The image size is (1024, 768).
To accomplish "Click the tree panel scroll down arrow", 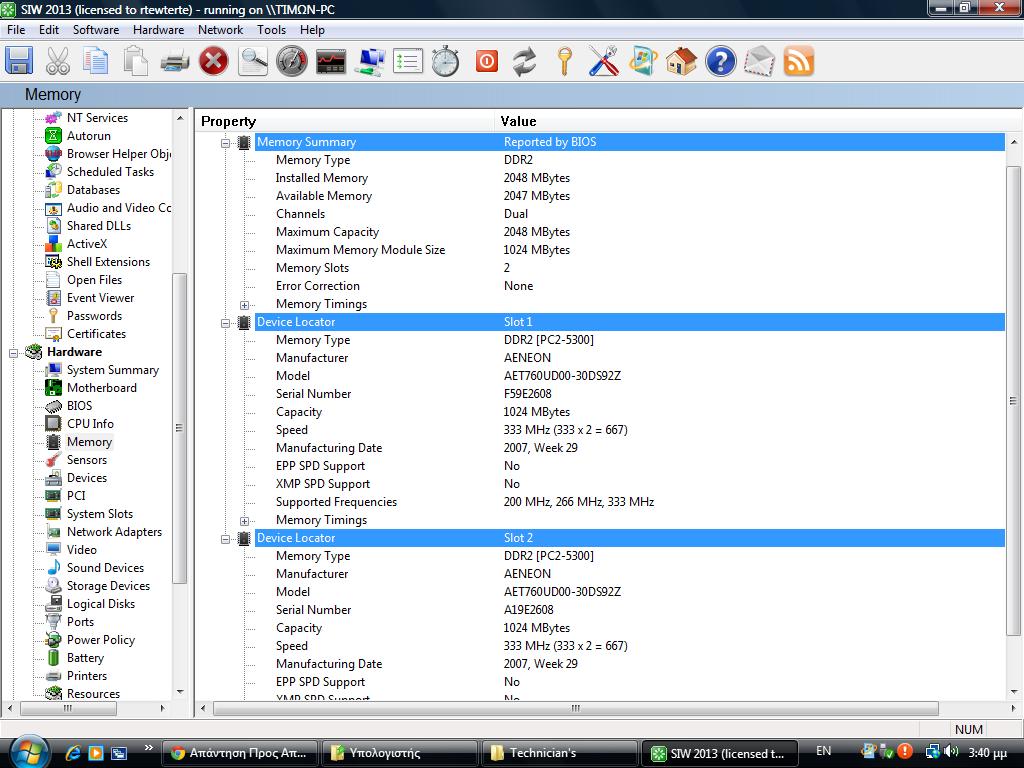I will click(x=180, y=692).
